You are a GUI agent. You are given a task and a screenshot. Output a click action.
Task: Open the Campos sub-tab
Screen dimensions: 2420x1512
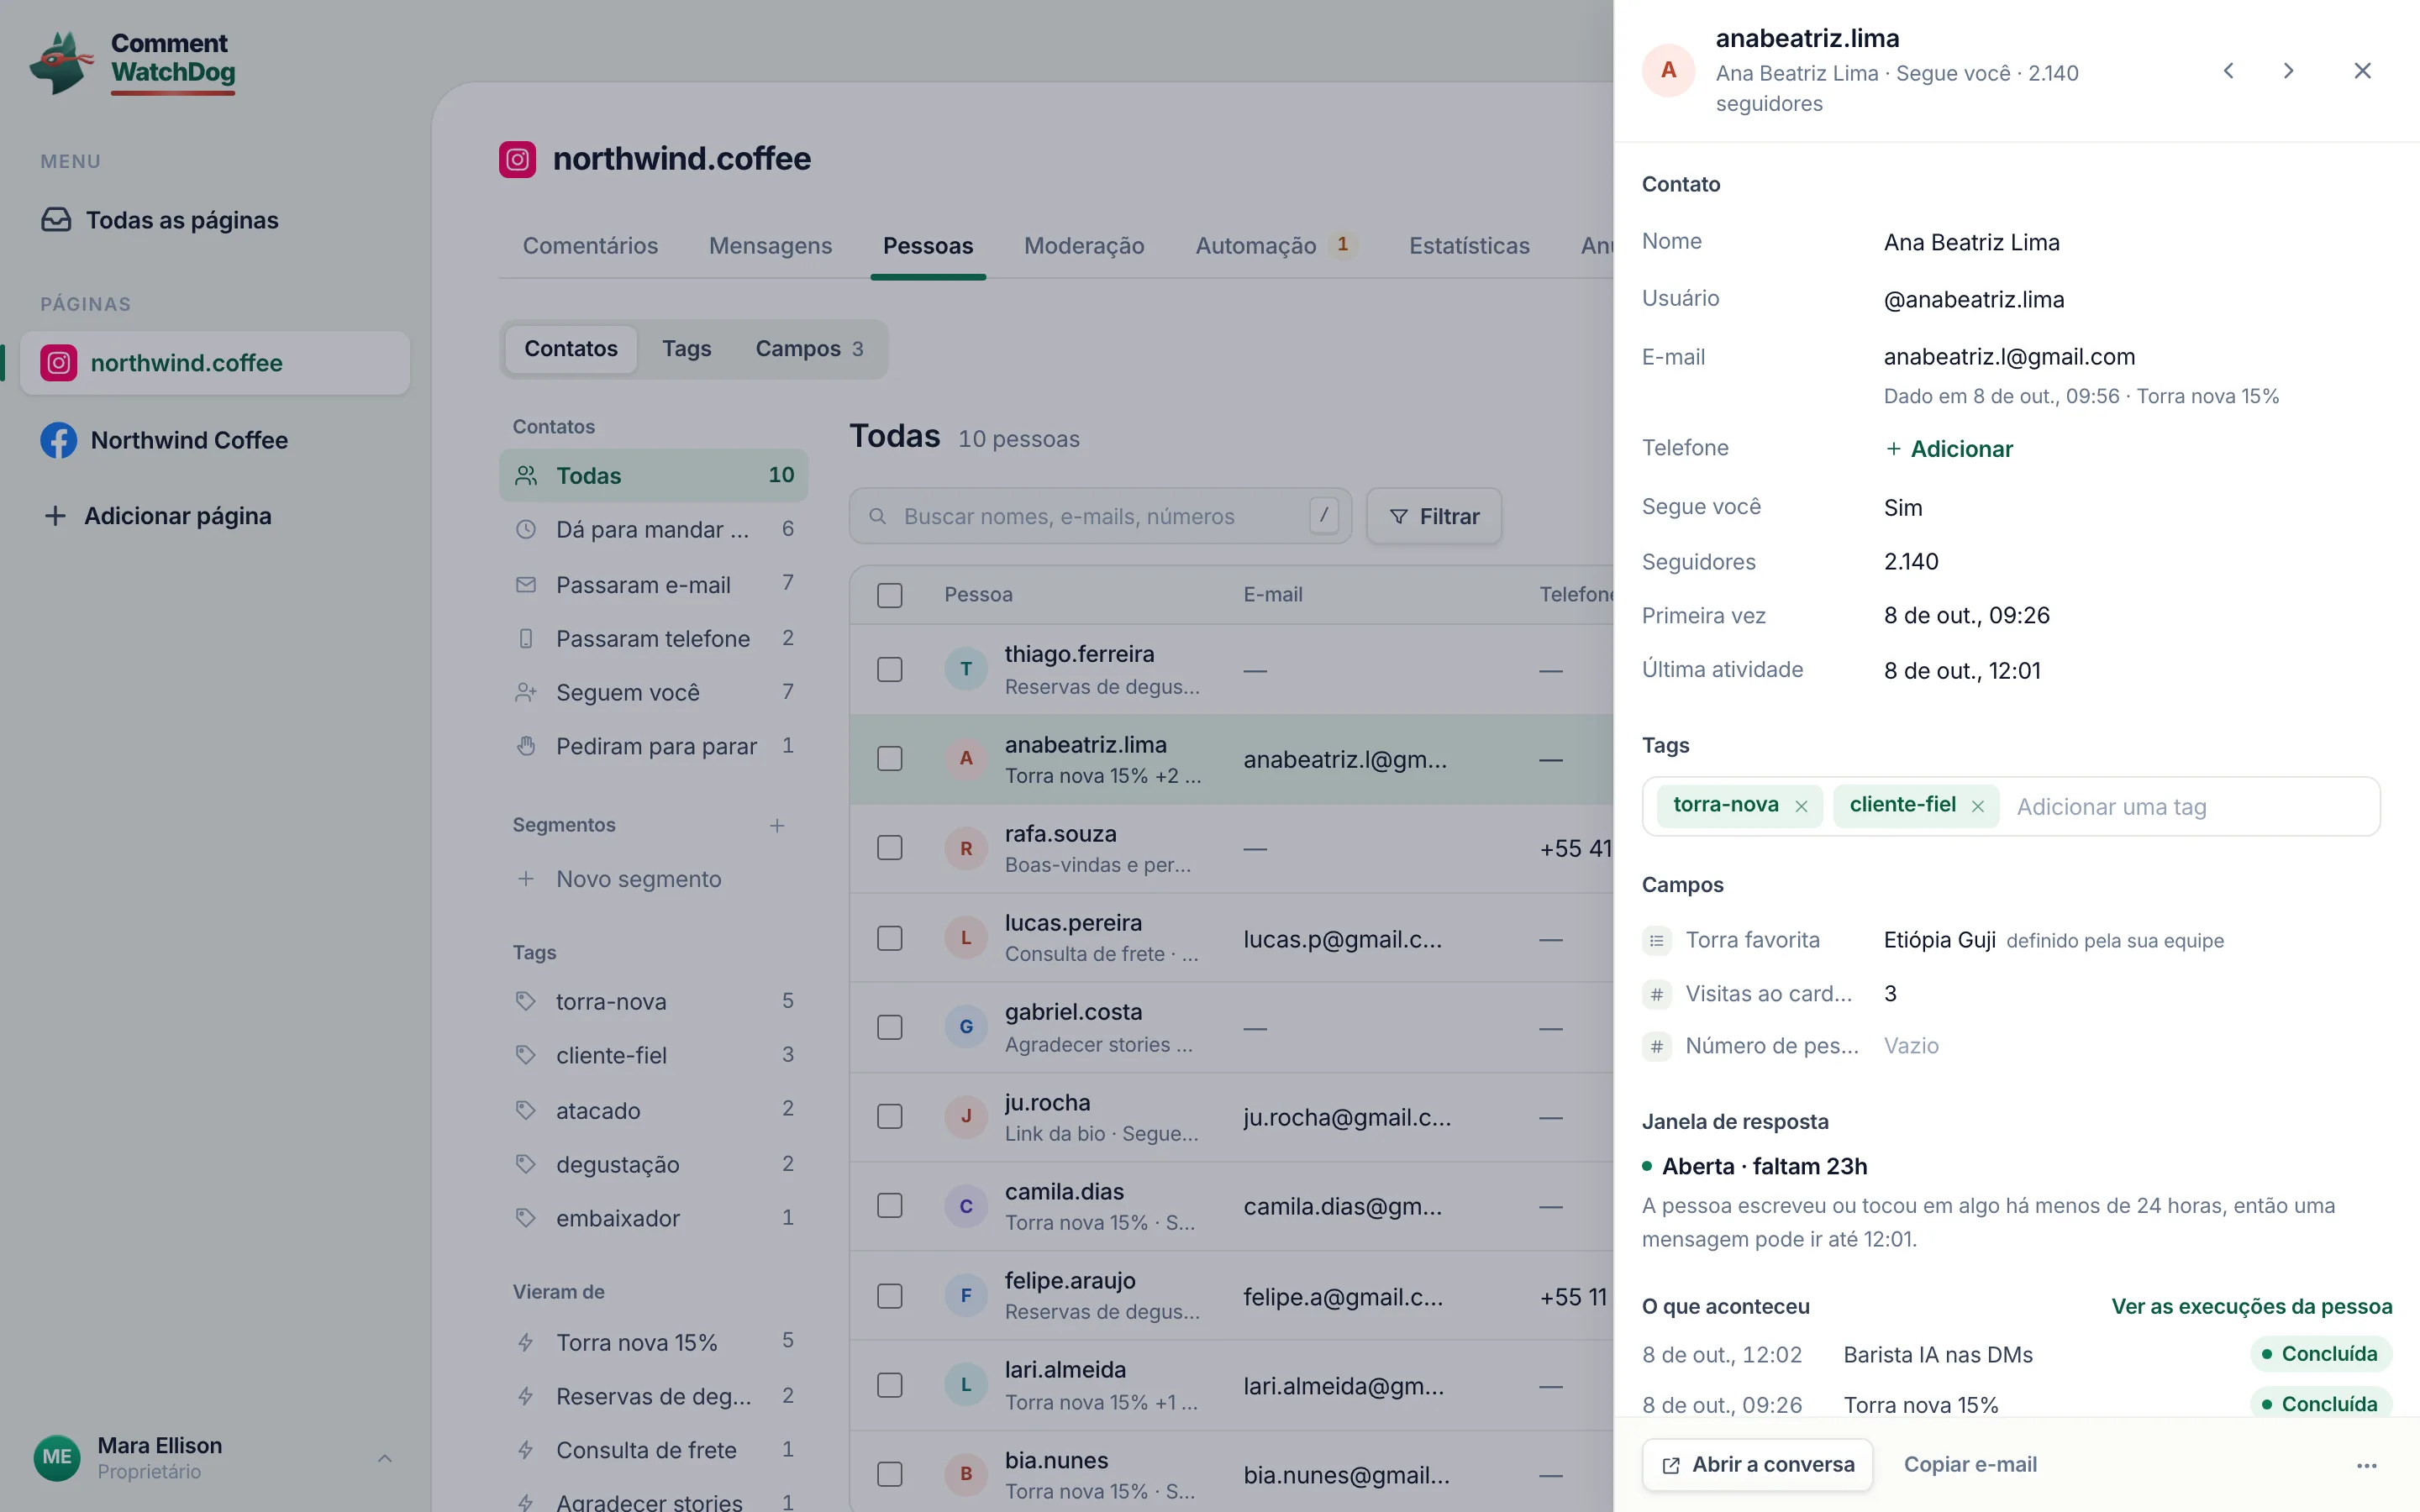coord(809,349)
